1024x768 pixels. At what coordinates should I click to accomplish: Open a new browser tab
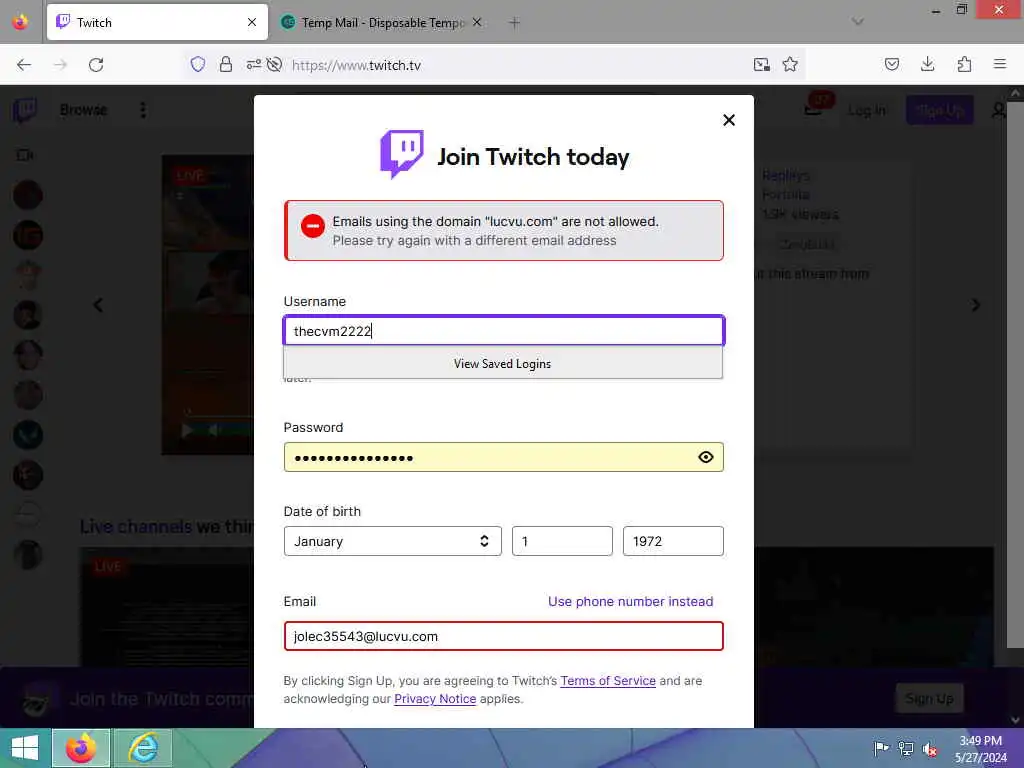tap(515, 23)
